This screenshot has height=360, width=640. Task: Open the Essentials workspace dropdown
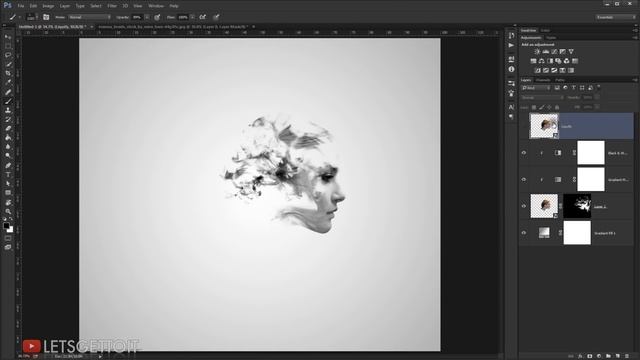(x=616, y=17)
